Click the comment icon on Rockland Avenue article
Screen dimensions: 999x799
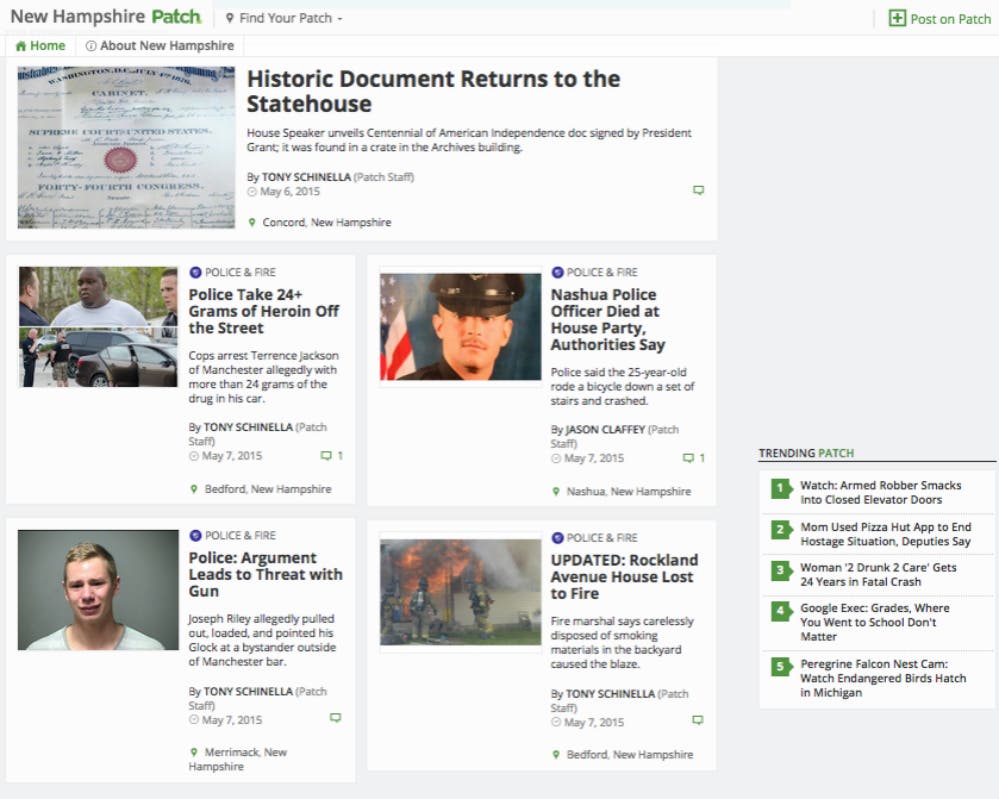698,720
